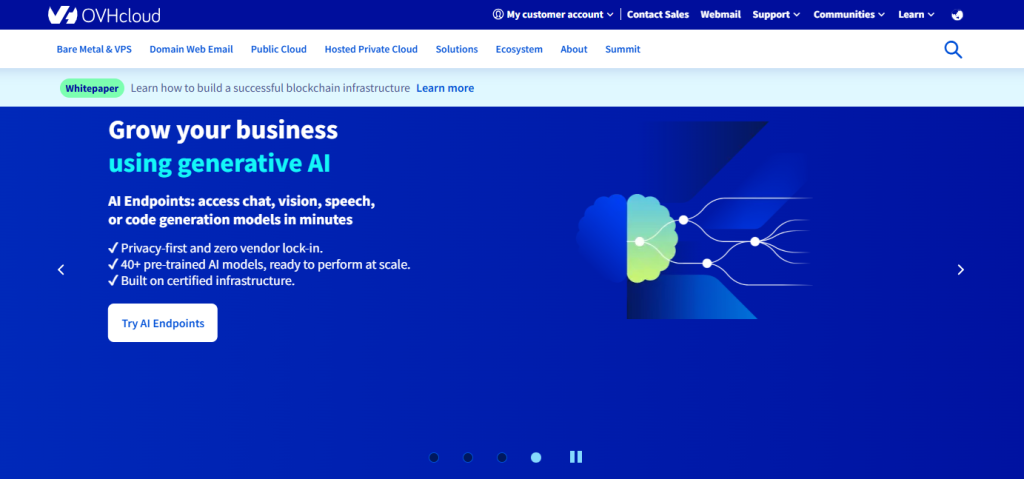Image resolution: width=1024 pixels, height=479 pixels.
Task: Open About menu
Action: (574, 49)
